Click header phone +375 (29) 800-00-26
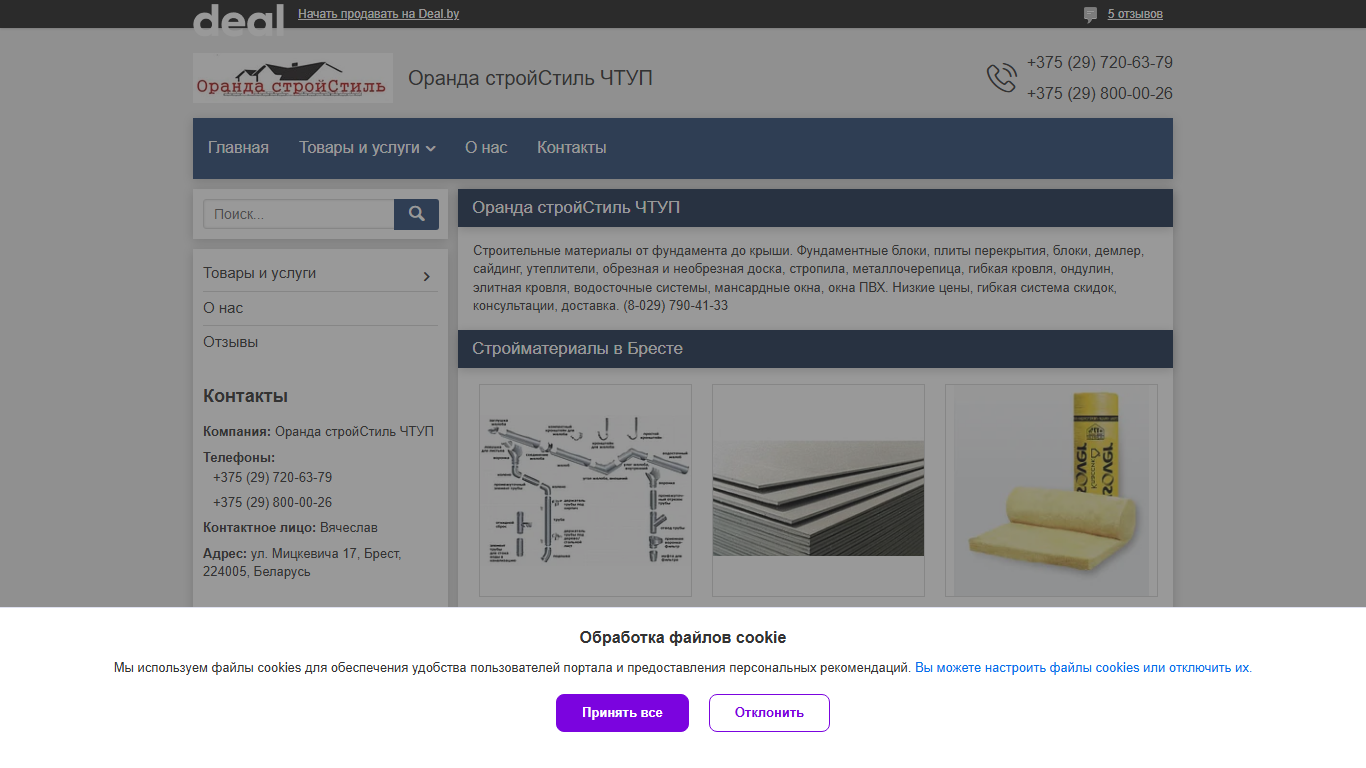1366x768 pixels. point(1099,94)
